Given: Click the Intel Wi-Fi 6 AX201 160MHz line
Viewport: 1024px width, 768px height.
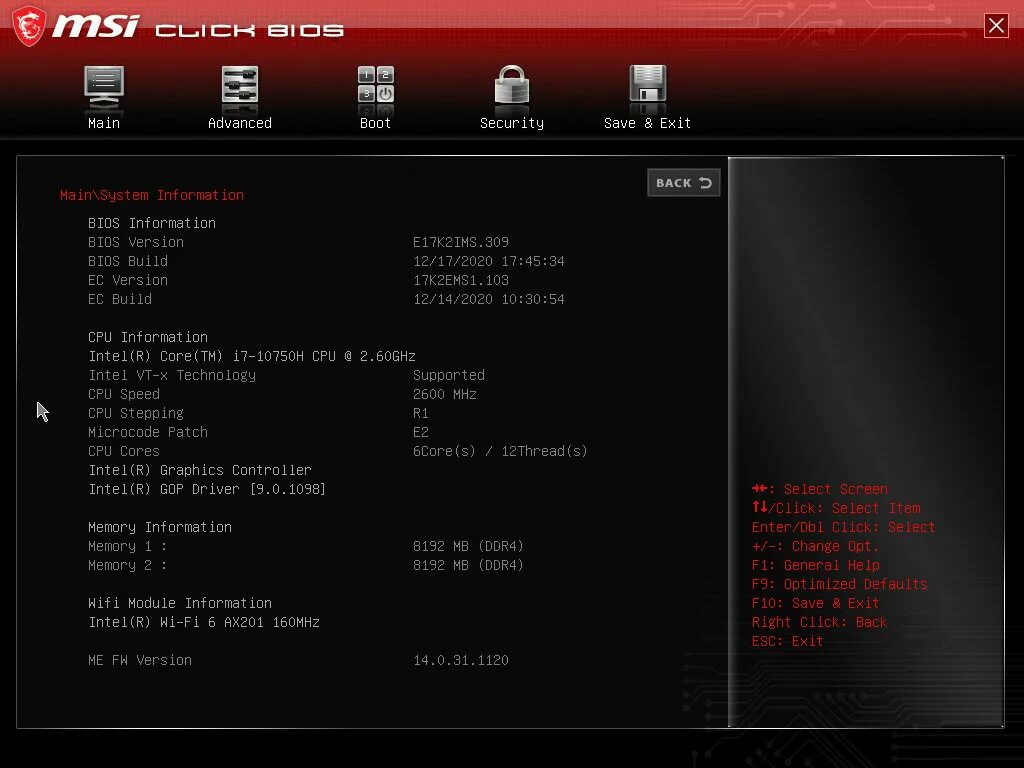Looking at the screenshot, I should 204,622.
